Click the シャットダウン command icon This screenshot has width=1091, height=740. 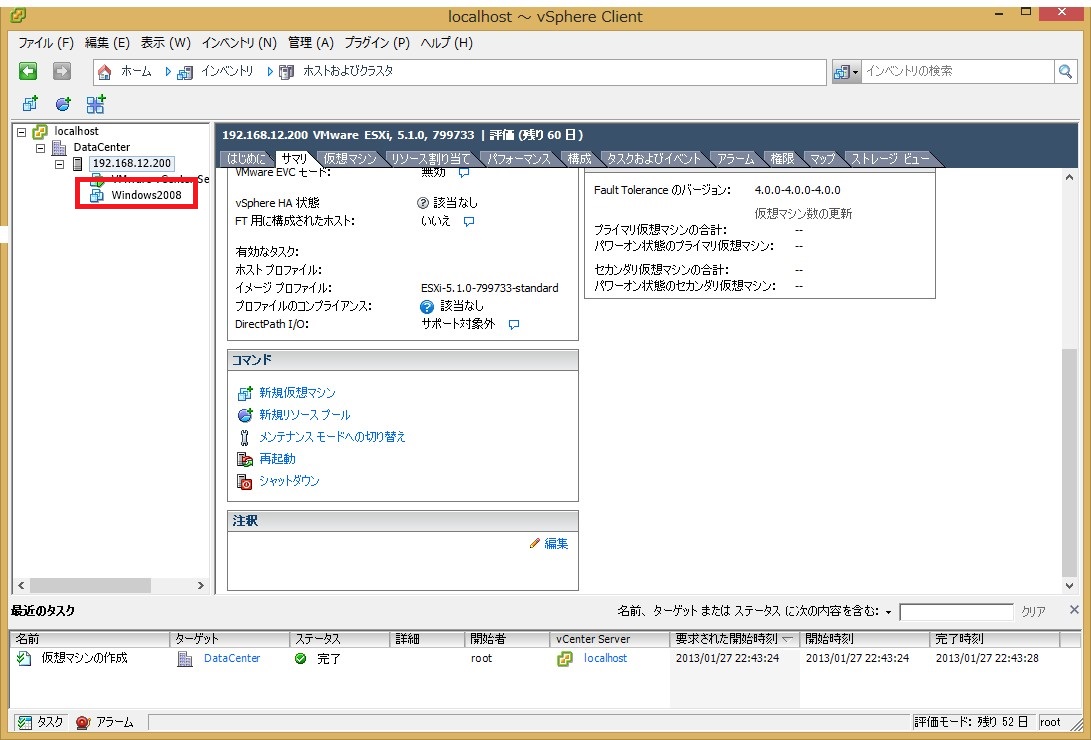(x=244, y=481)
